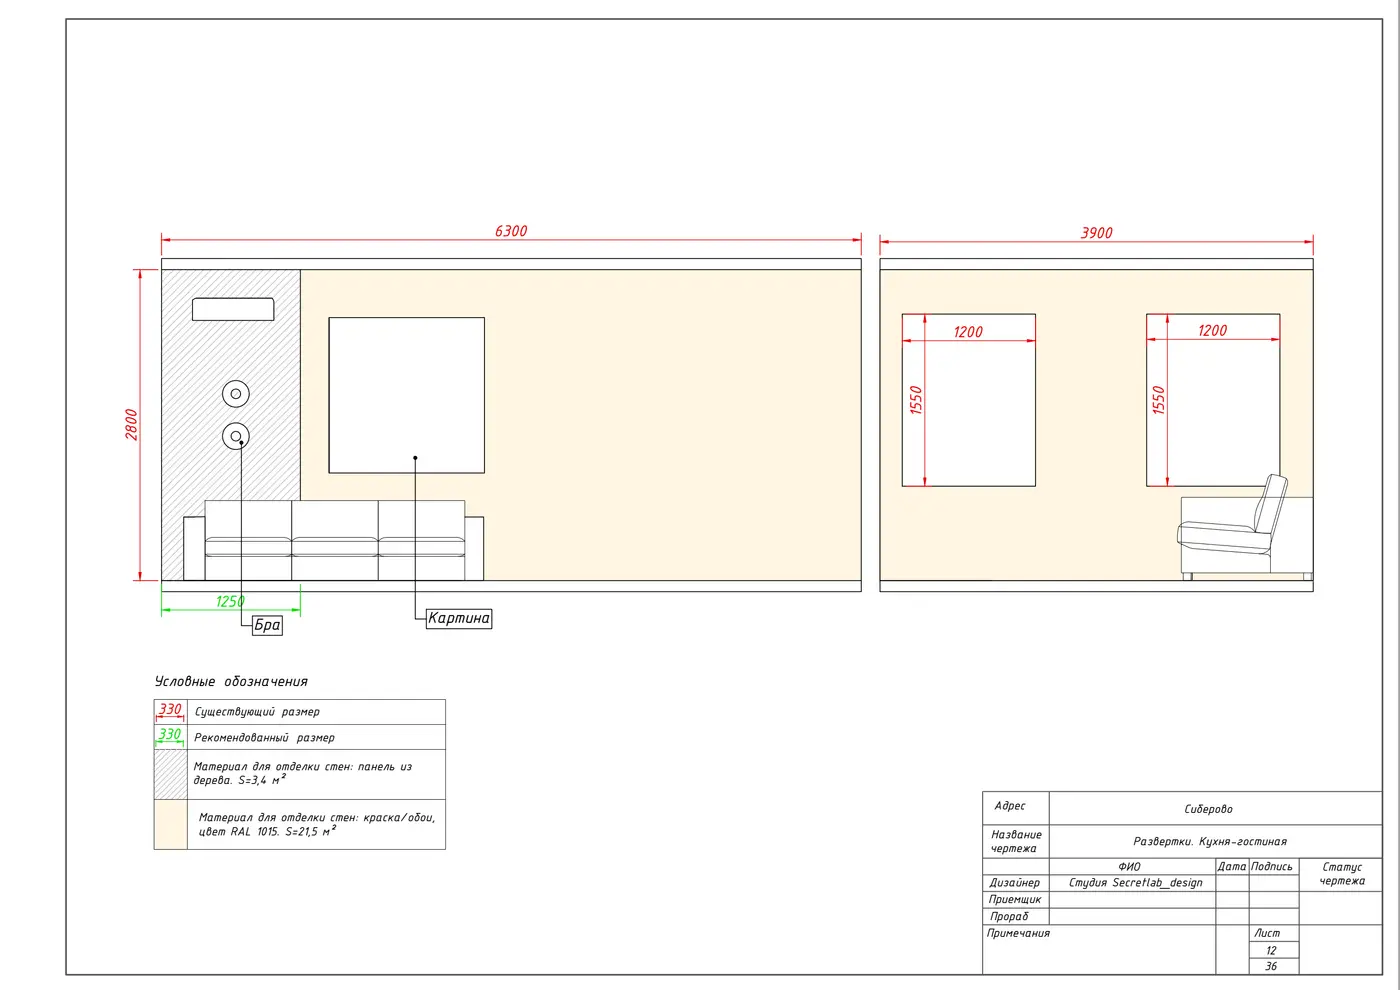This screenshot has width=1400, height=990.
Task: Select the Адрес title block label
Action: coord(1010,806)
